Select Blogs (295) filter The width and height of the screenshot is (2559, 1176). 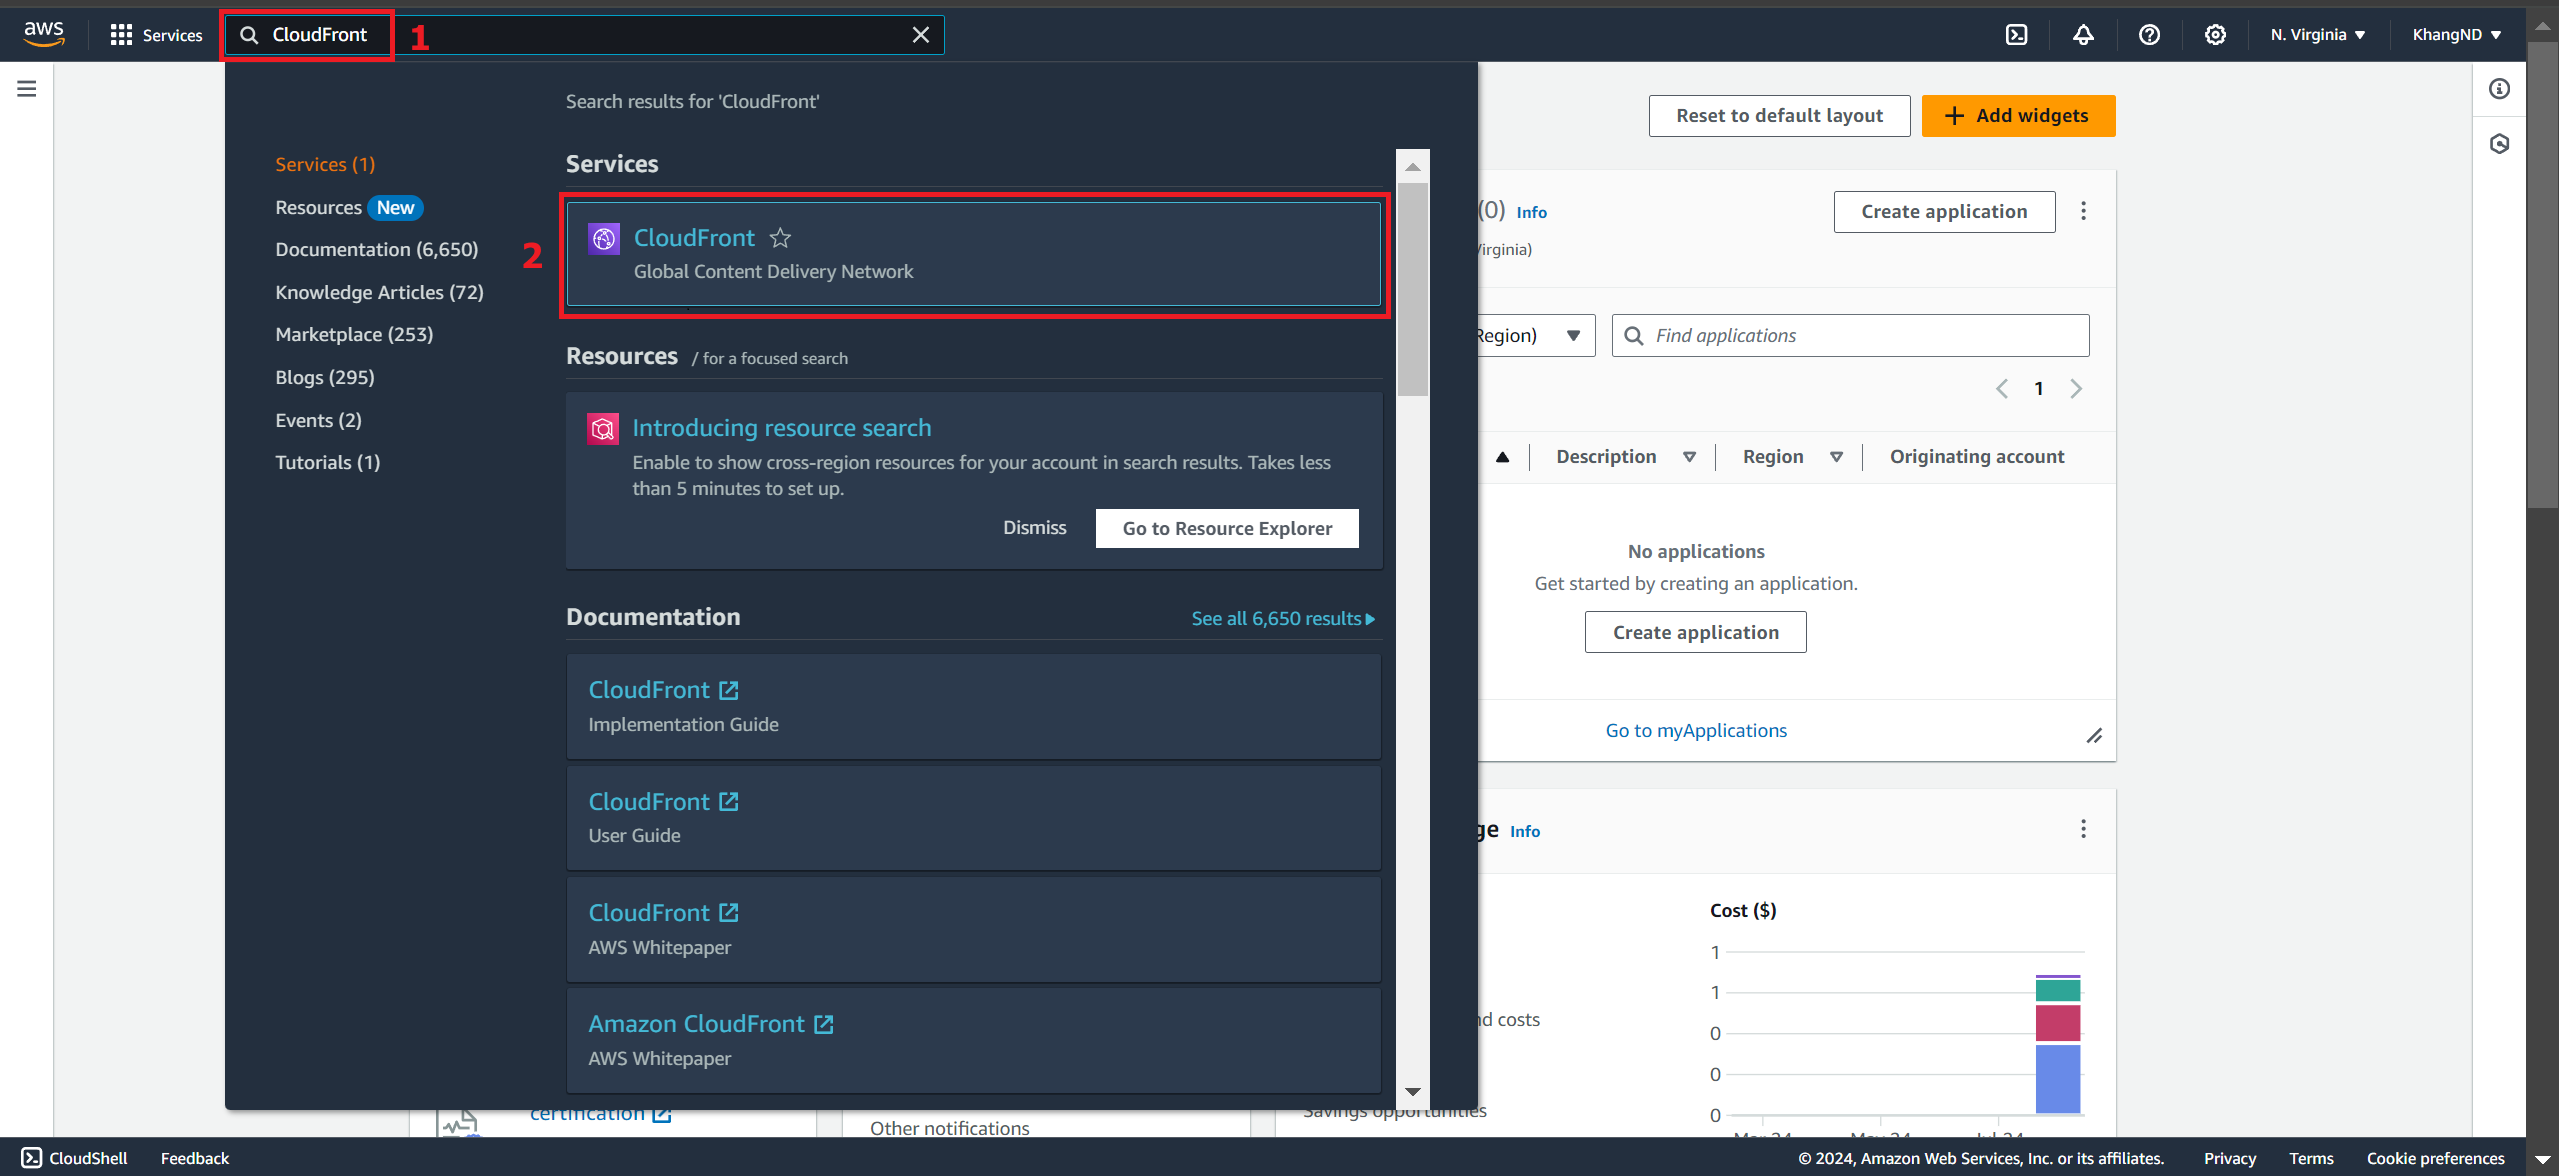[x=325, y=377]
